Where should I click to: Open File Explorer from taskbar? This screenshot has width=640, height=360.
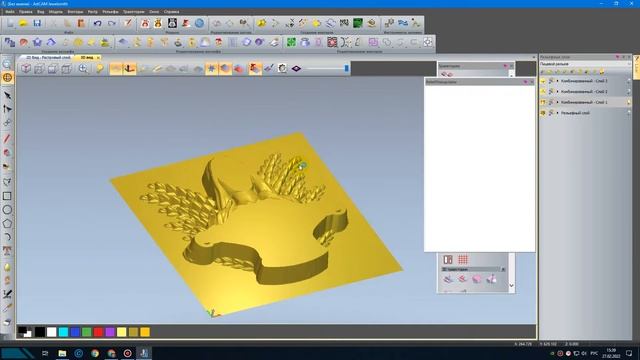[x=62, y=353]
